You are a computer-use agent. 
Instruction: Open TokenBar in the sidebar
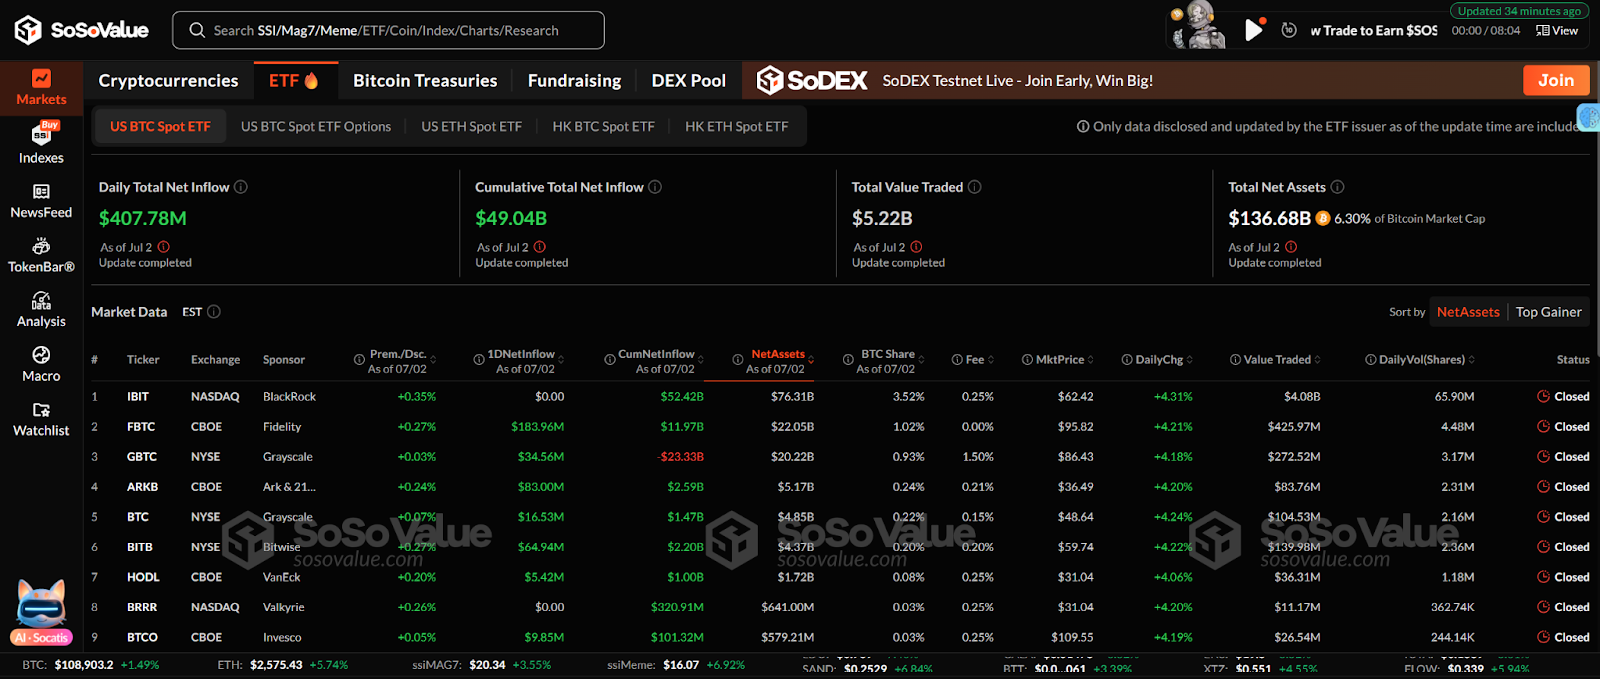pyautogui.click(x=41, y=255)
